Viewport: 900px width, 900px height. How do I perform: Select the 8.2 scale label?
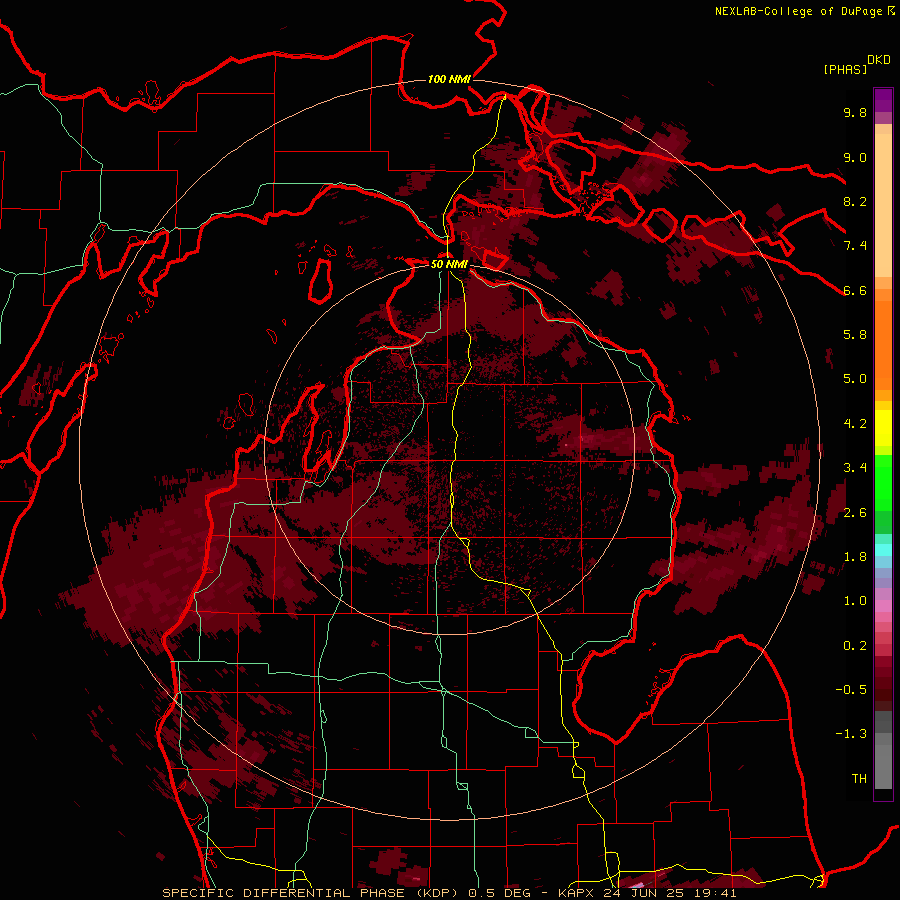coord(855,201)
